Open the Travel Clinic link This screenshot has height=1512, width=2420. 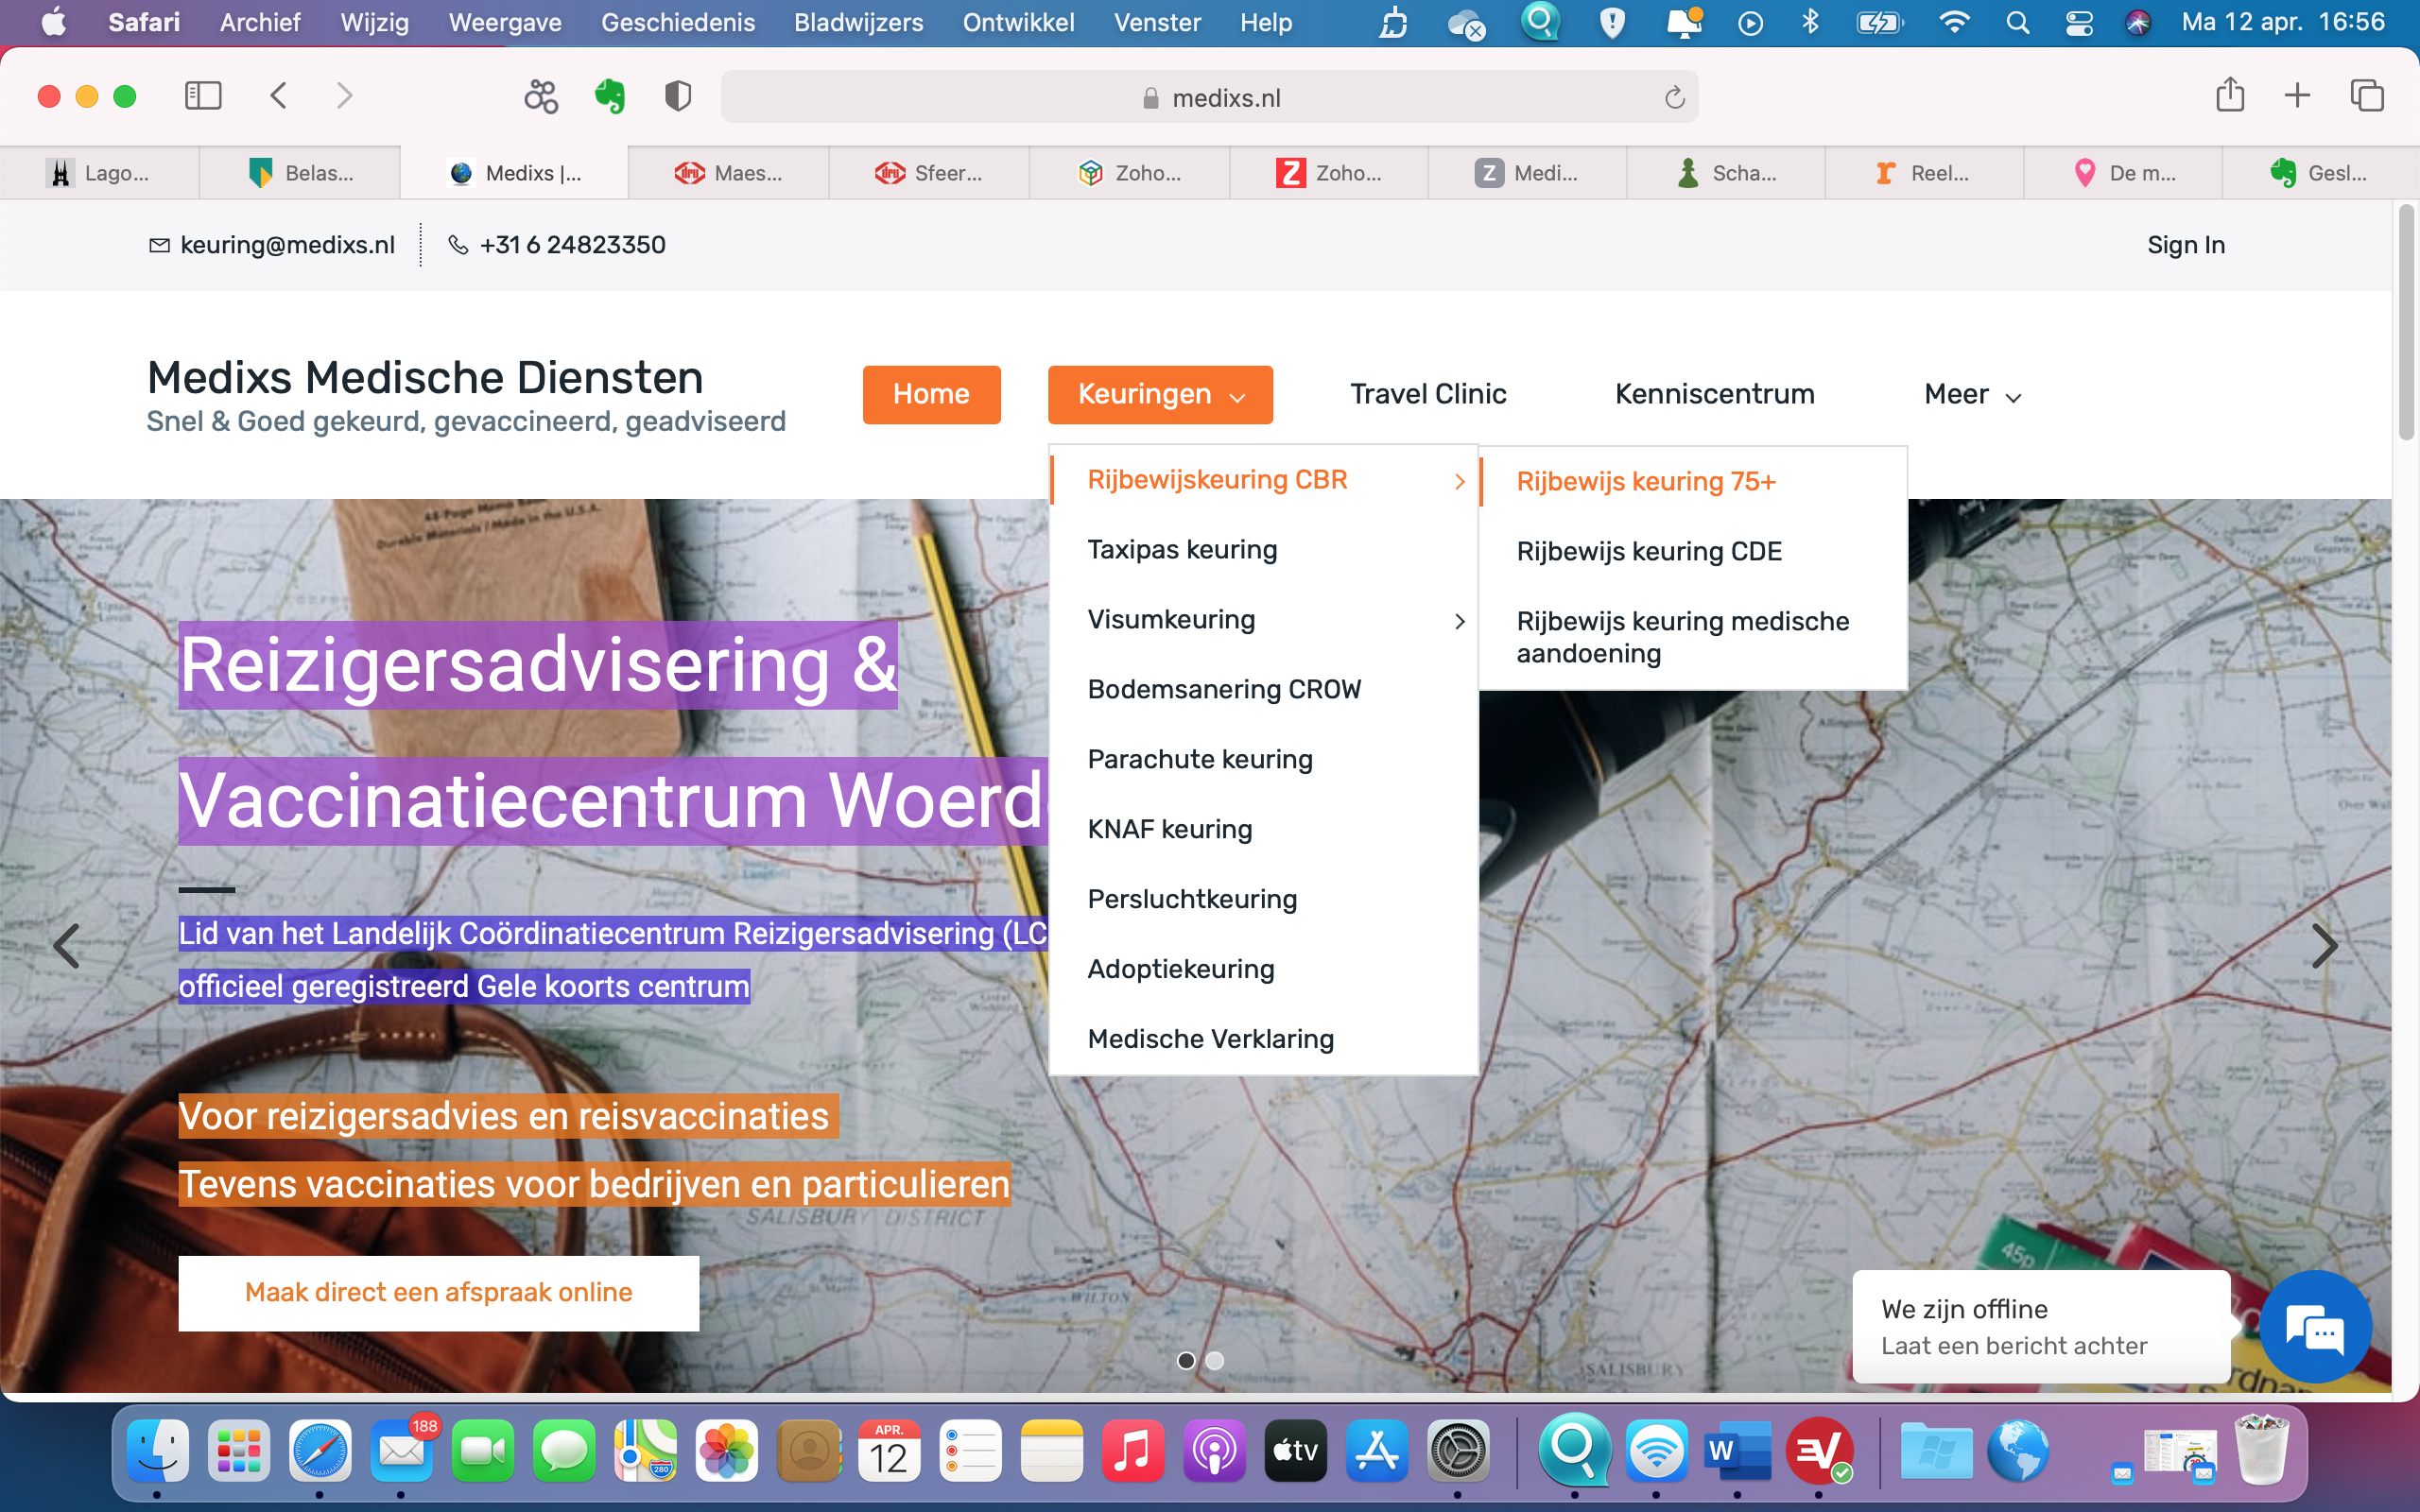(x=1428, y=395)
